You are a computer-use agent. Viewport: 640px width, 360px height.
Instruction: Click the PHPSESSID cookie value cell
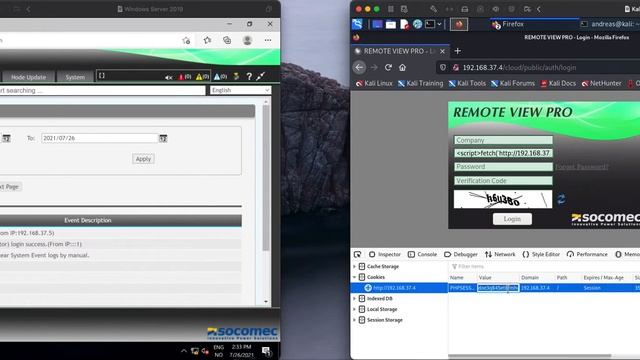click(498, 288)
